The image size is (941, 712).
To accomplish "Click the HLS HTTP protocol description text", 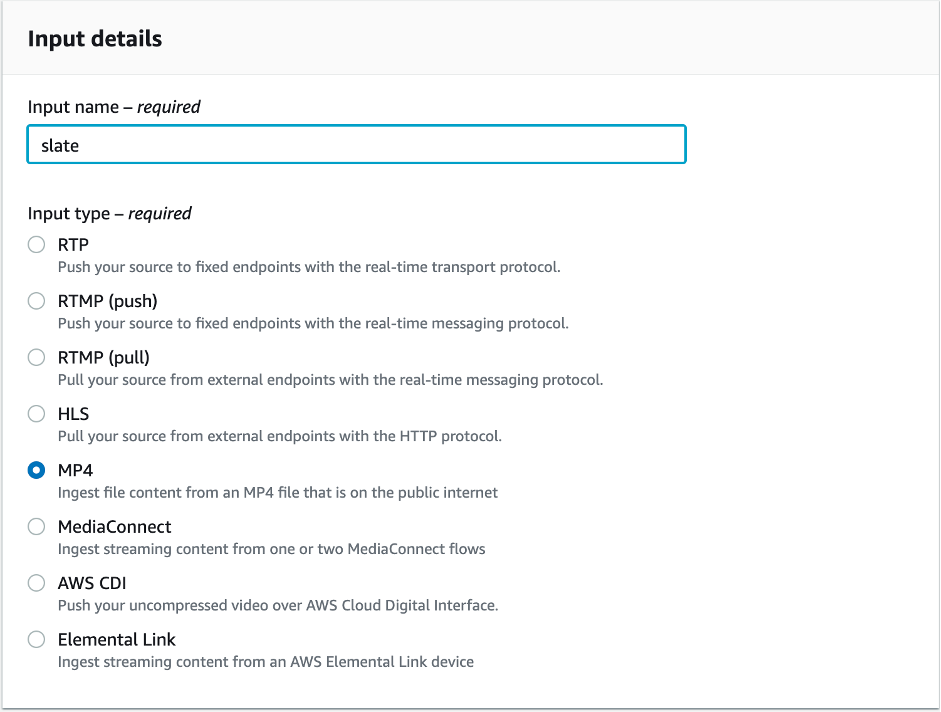I will 279,436.
